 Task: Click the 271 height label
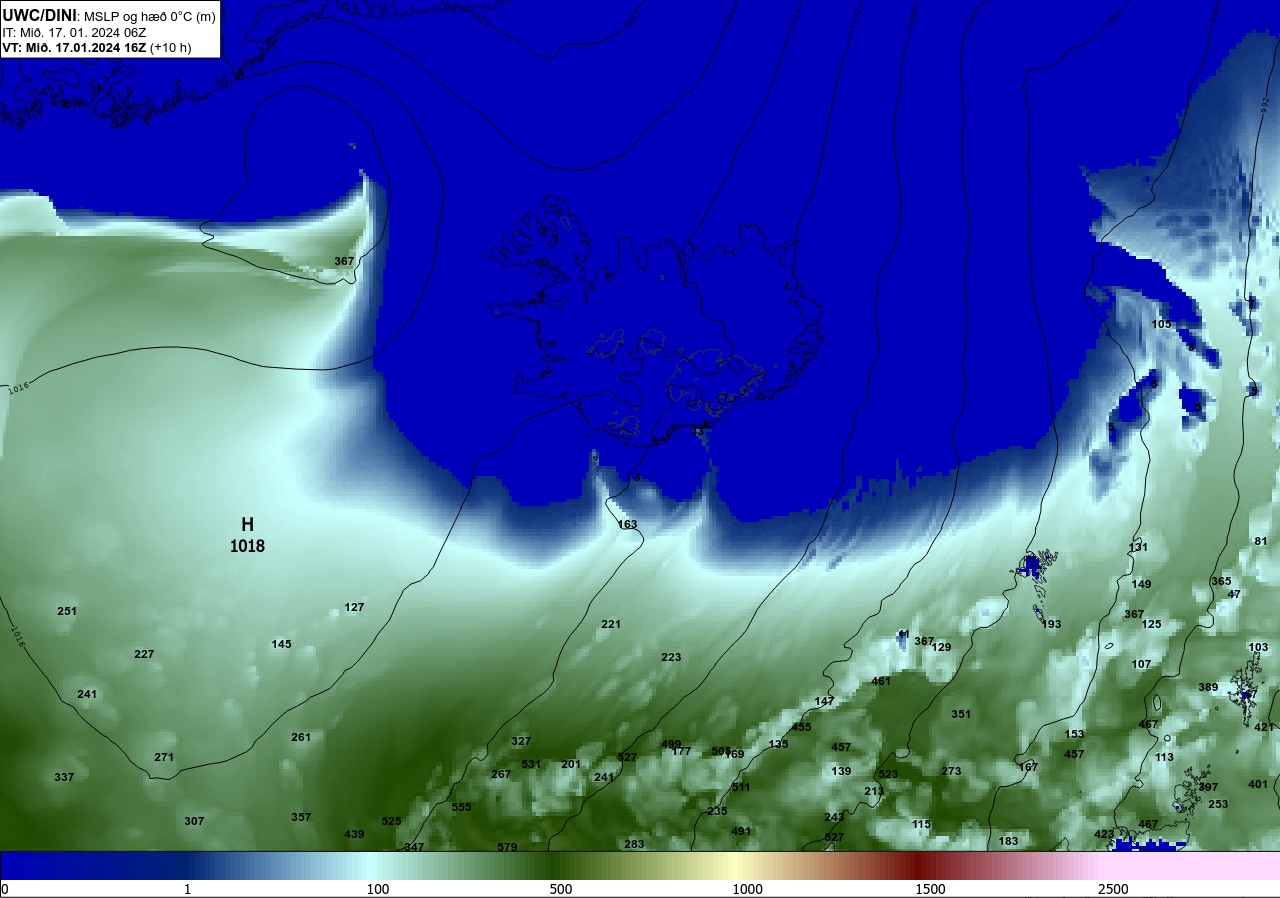pyautogui.click(x=164, y=757)
